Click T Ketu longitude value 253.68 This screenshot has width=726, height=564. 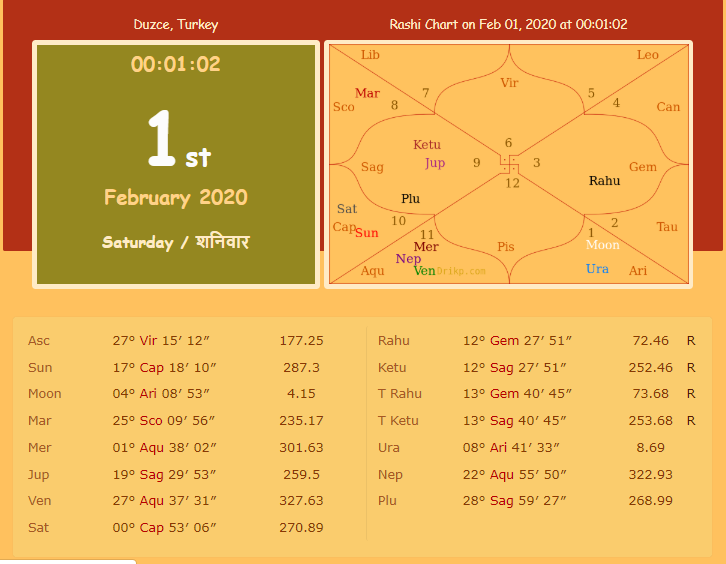point(651,420)
